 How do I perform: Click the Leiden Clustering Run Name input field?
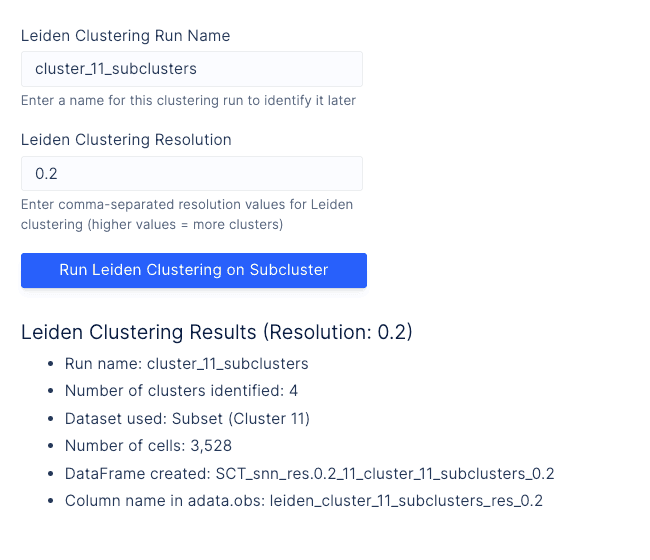[x=191, y=69]
